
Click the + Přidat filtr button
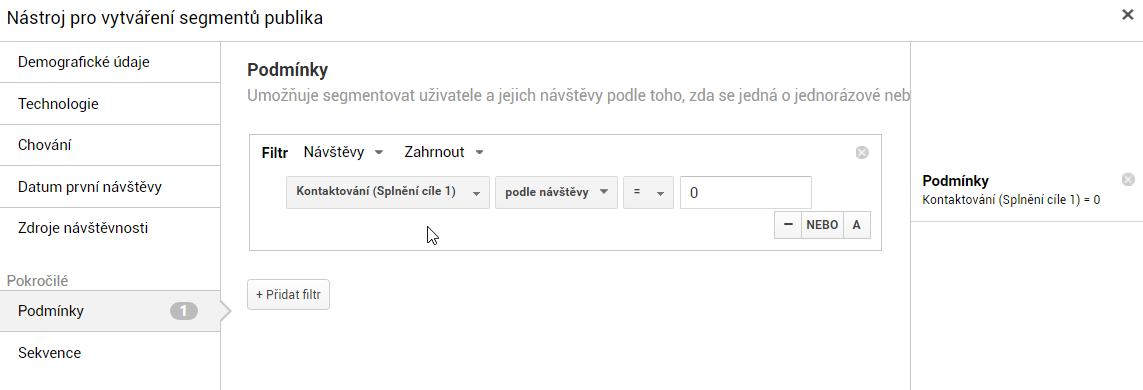[289, 295]
